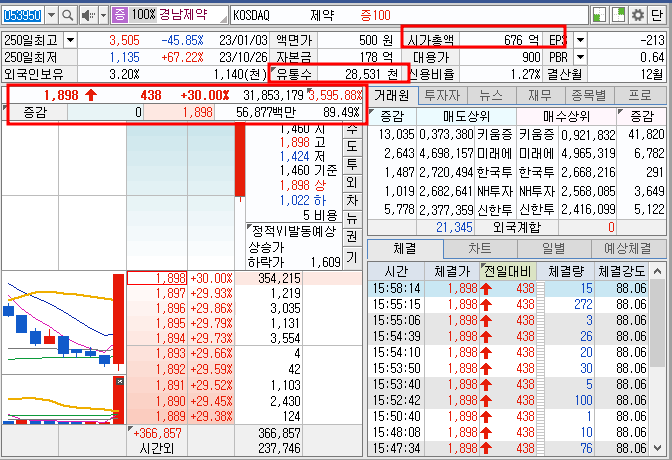672x460 pixels.
Task: Select the 15:55:15 trade row
Action: [509, 304]
